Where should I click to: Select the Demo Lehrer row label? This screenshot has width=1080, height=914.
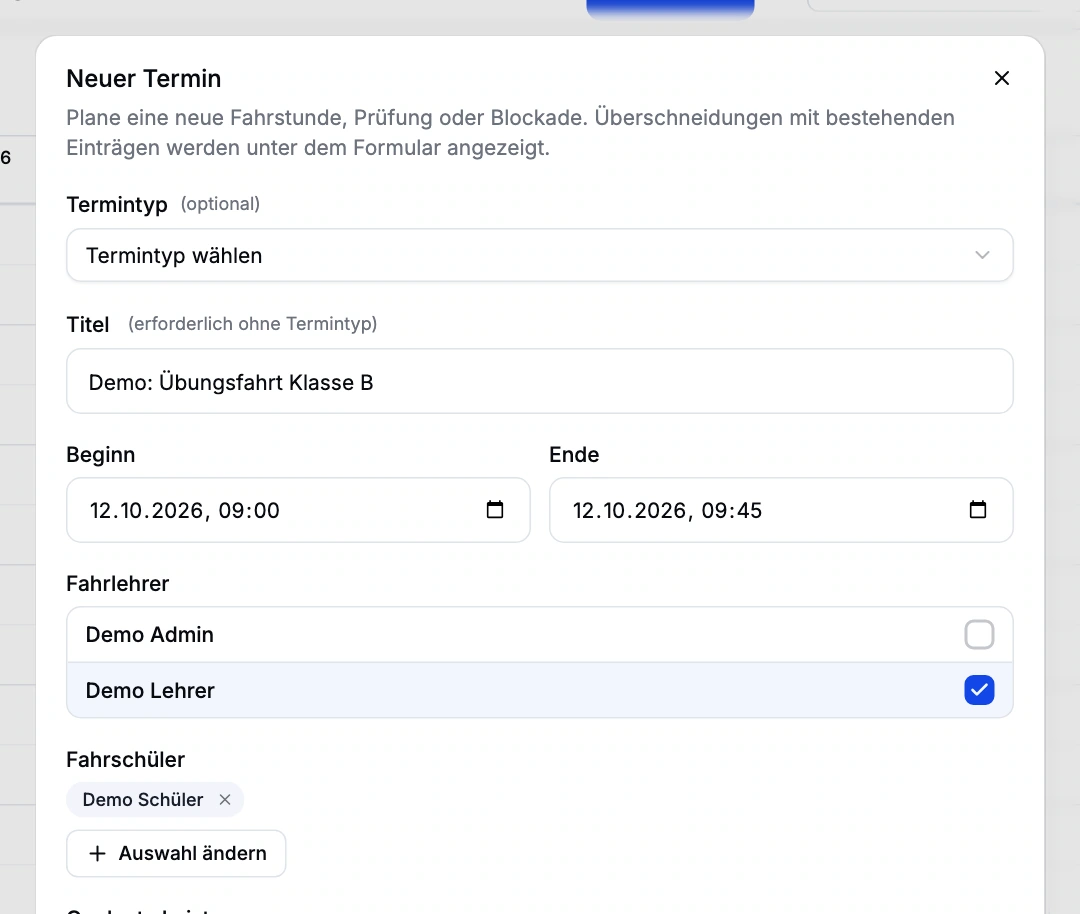coord(150,690)
